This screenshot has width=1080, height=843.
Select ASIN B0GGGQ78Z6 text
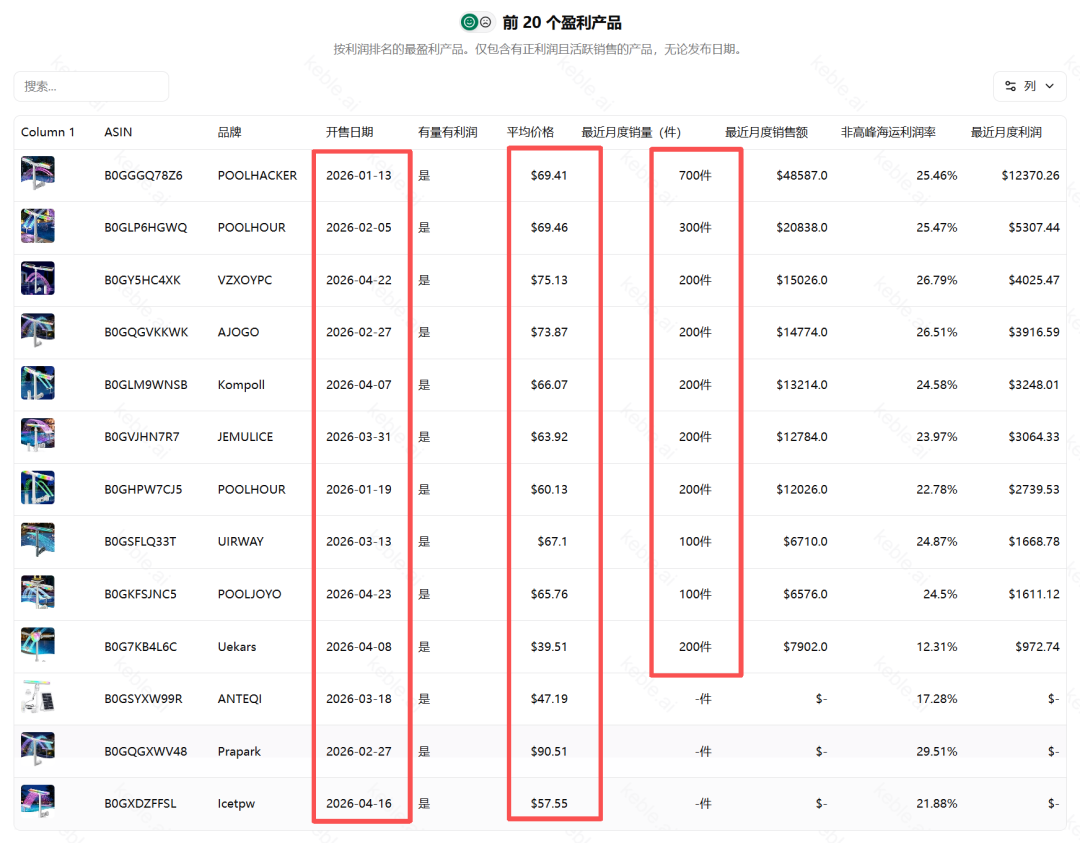pyautogui.click(x=143, y=176)
